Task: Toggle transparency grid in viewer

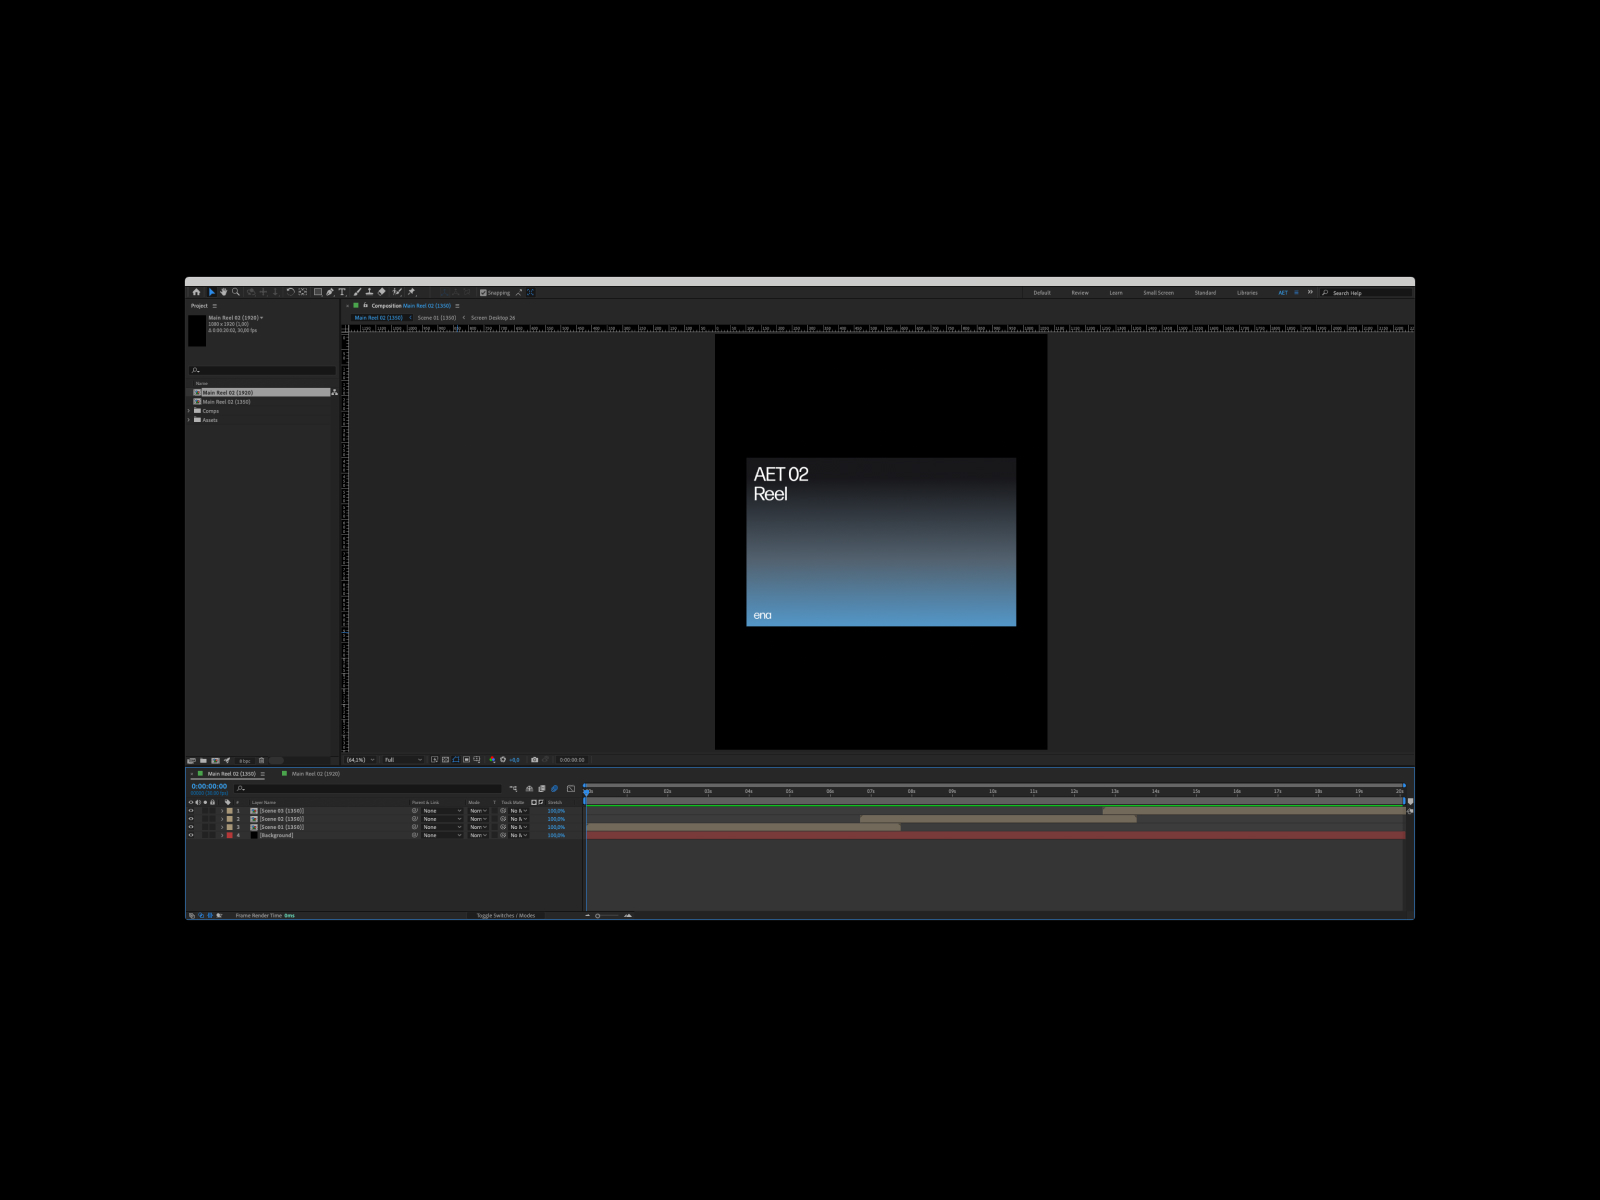Action: 445,760
